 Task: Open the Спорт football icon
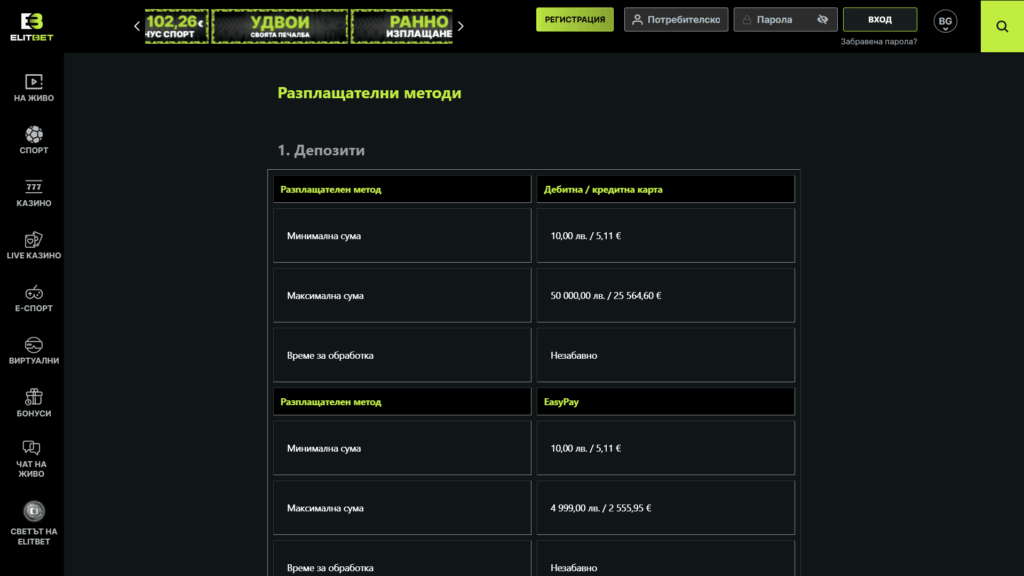(x=33, y=134)
